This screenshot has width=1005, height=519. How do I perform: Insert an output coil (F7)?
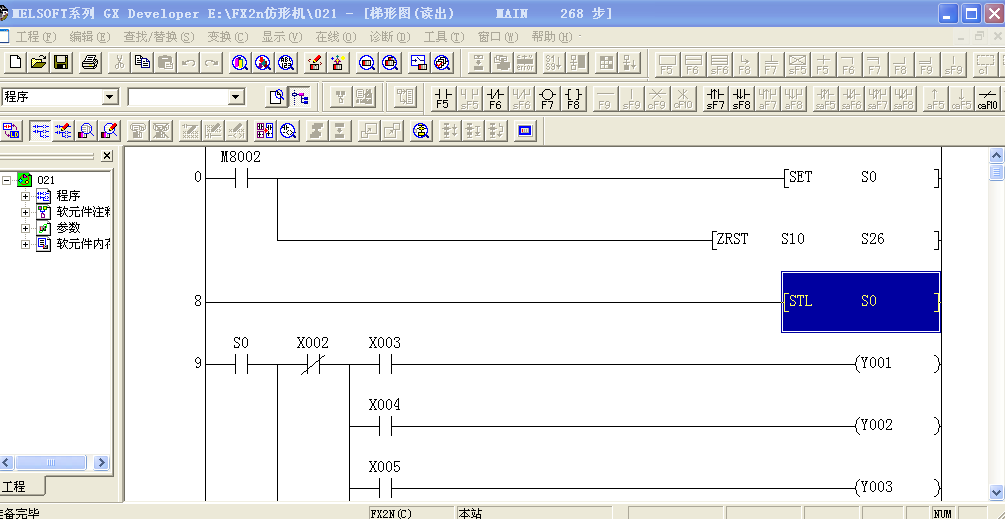547,98
